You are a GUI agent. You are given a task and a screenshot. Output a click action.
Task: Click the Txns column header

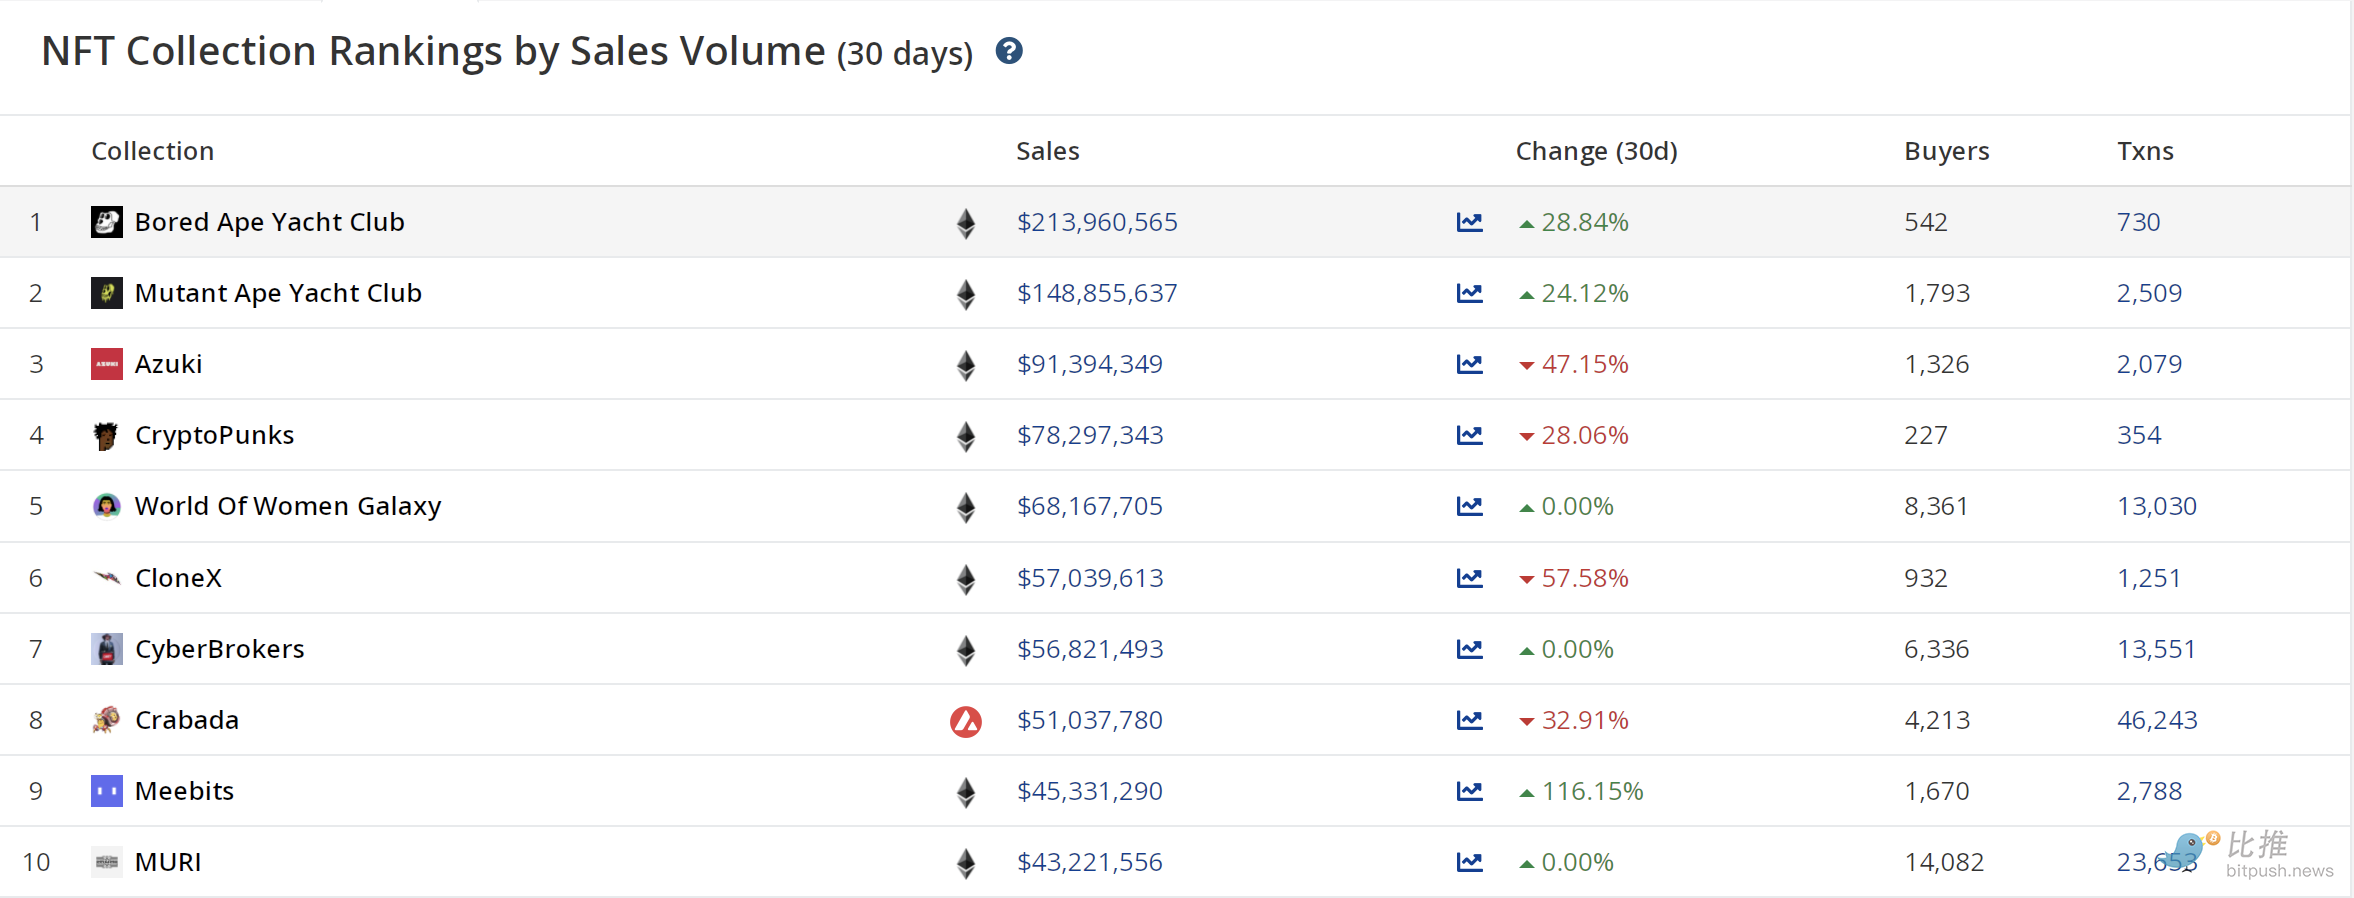coord(2146,151)
